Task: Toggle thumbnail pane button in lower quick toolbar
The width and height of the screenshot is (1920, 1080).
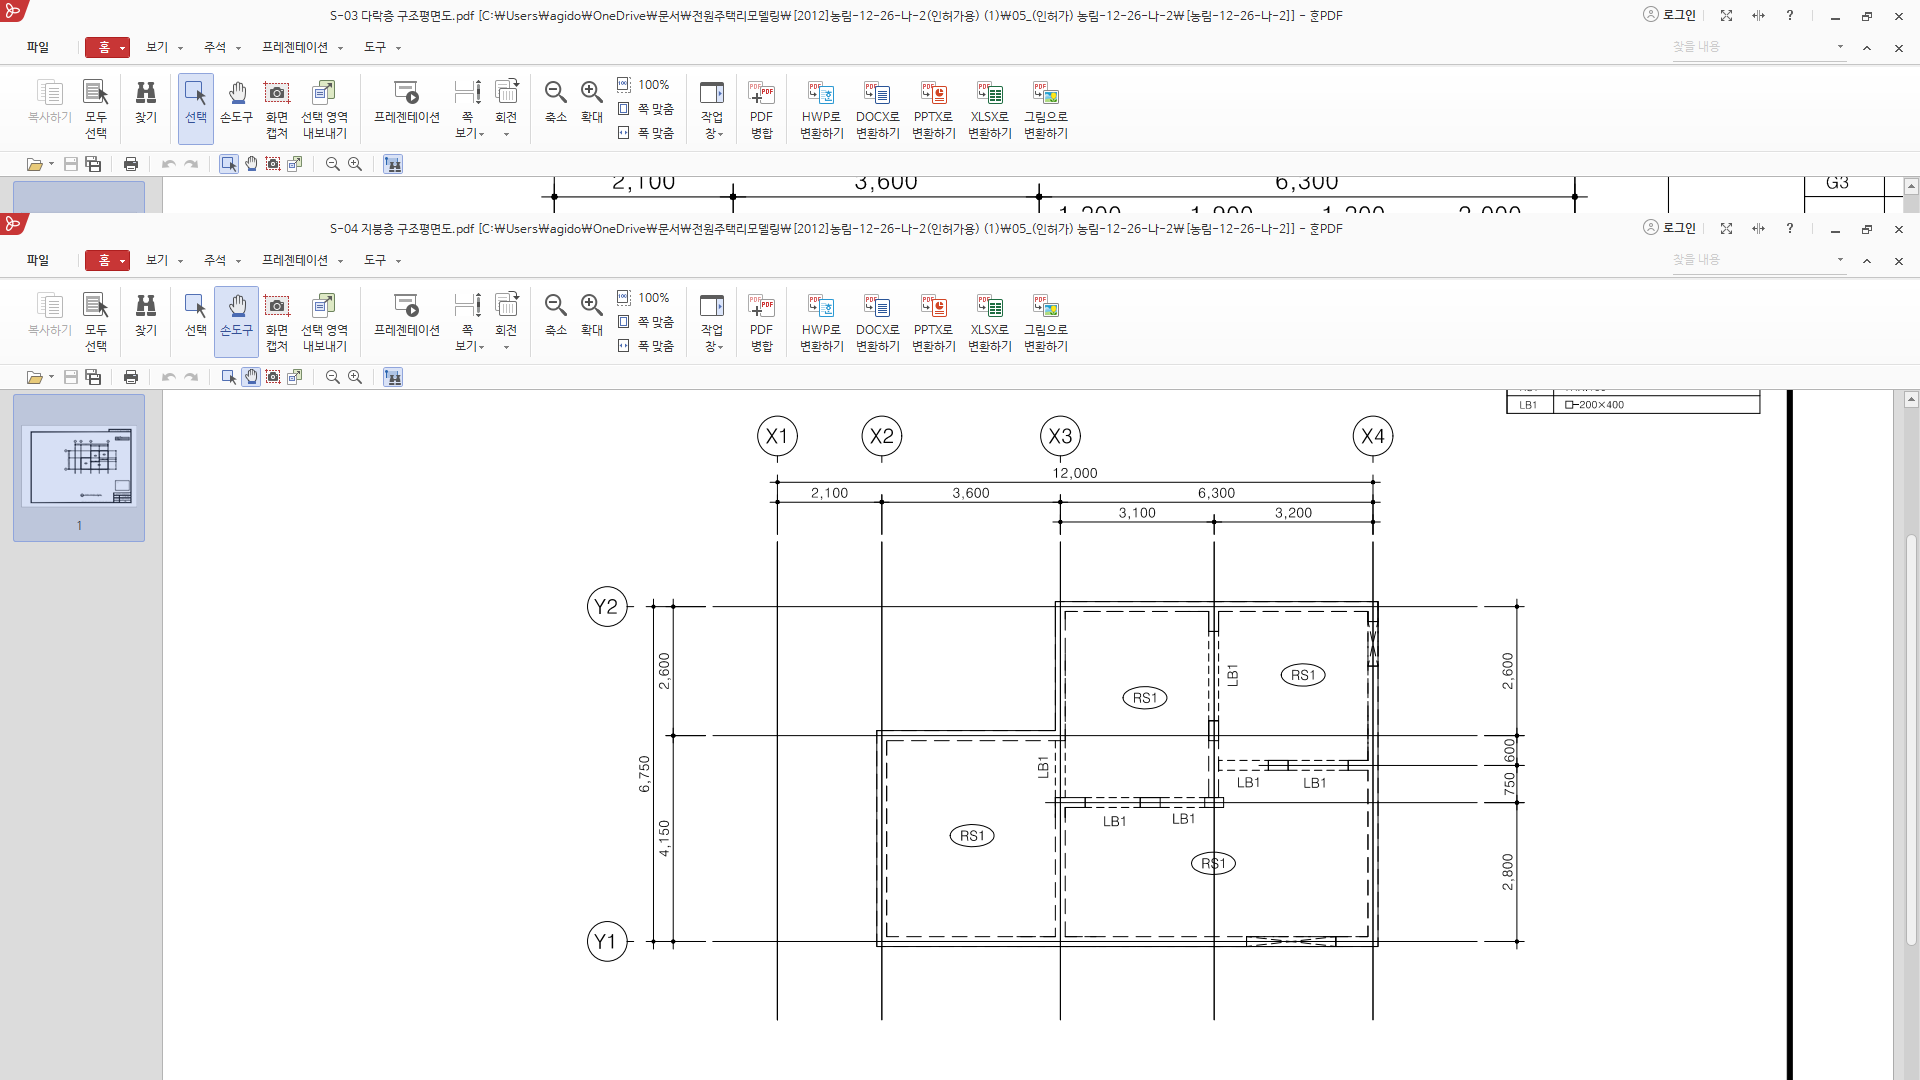Action: point(393,377)
